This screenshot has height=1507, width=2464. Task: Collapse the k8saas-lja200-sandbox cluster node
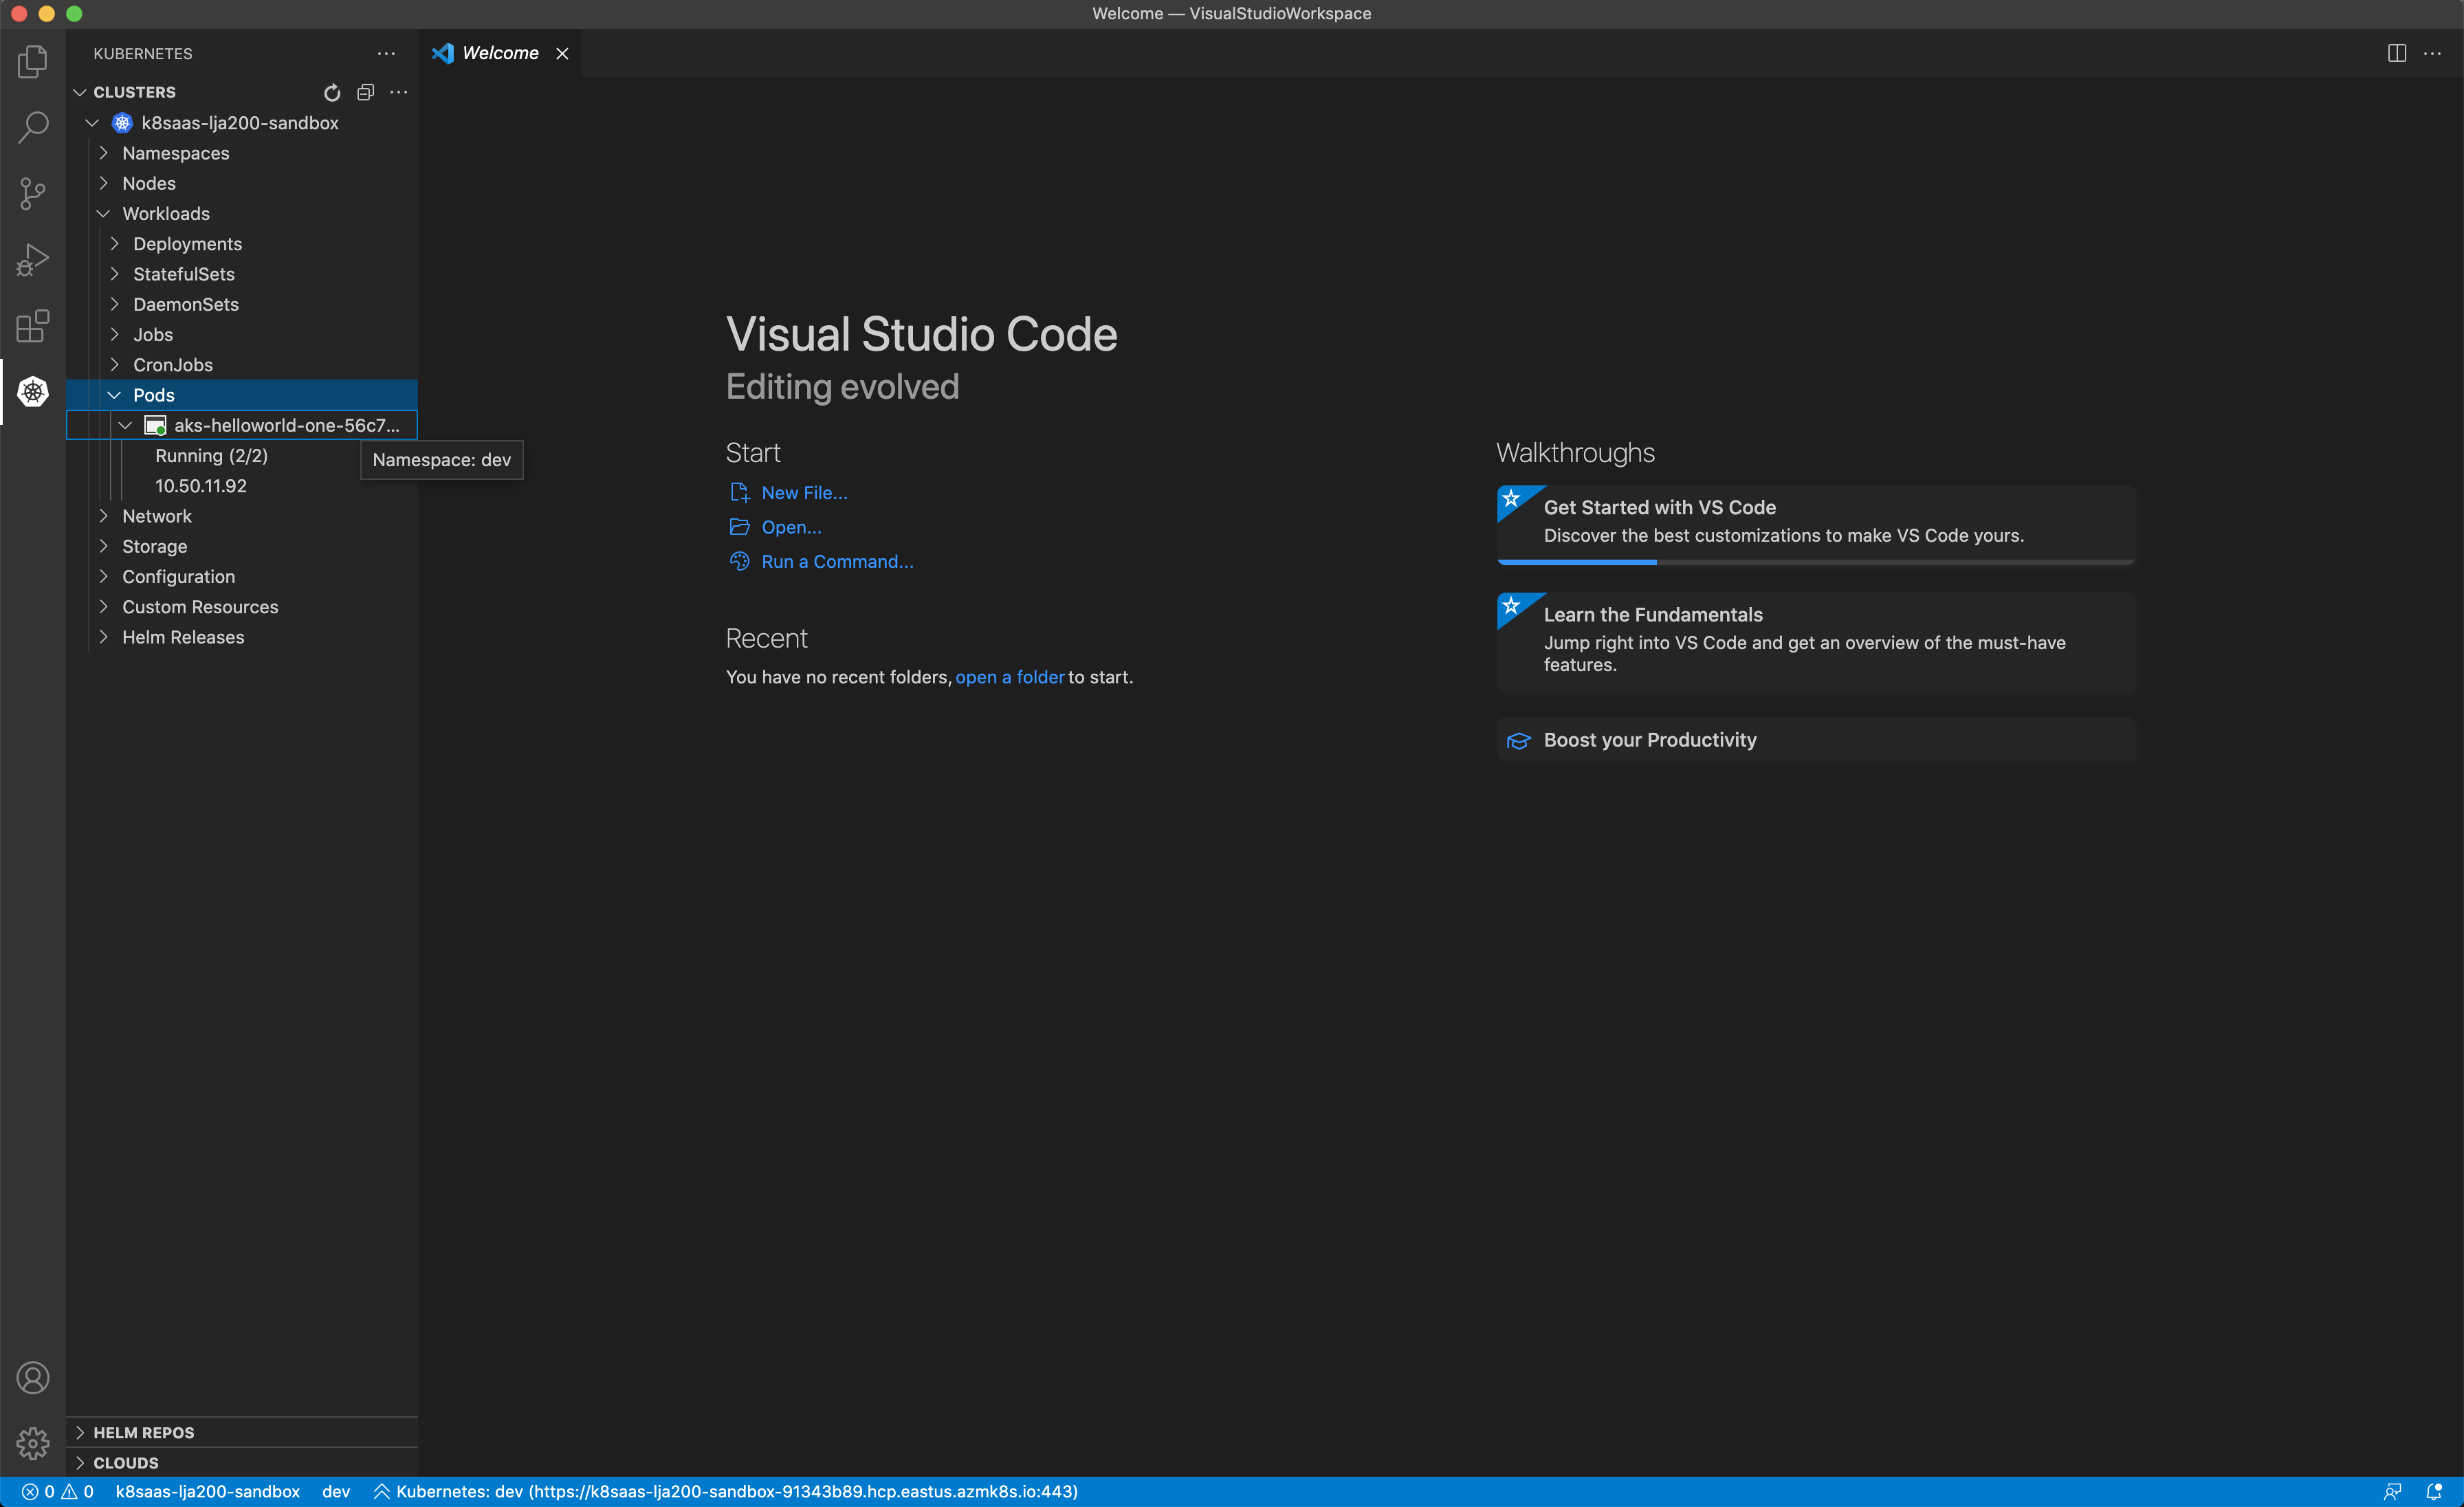[92, 123]
